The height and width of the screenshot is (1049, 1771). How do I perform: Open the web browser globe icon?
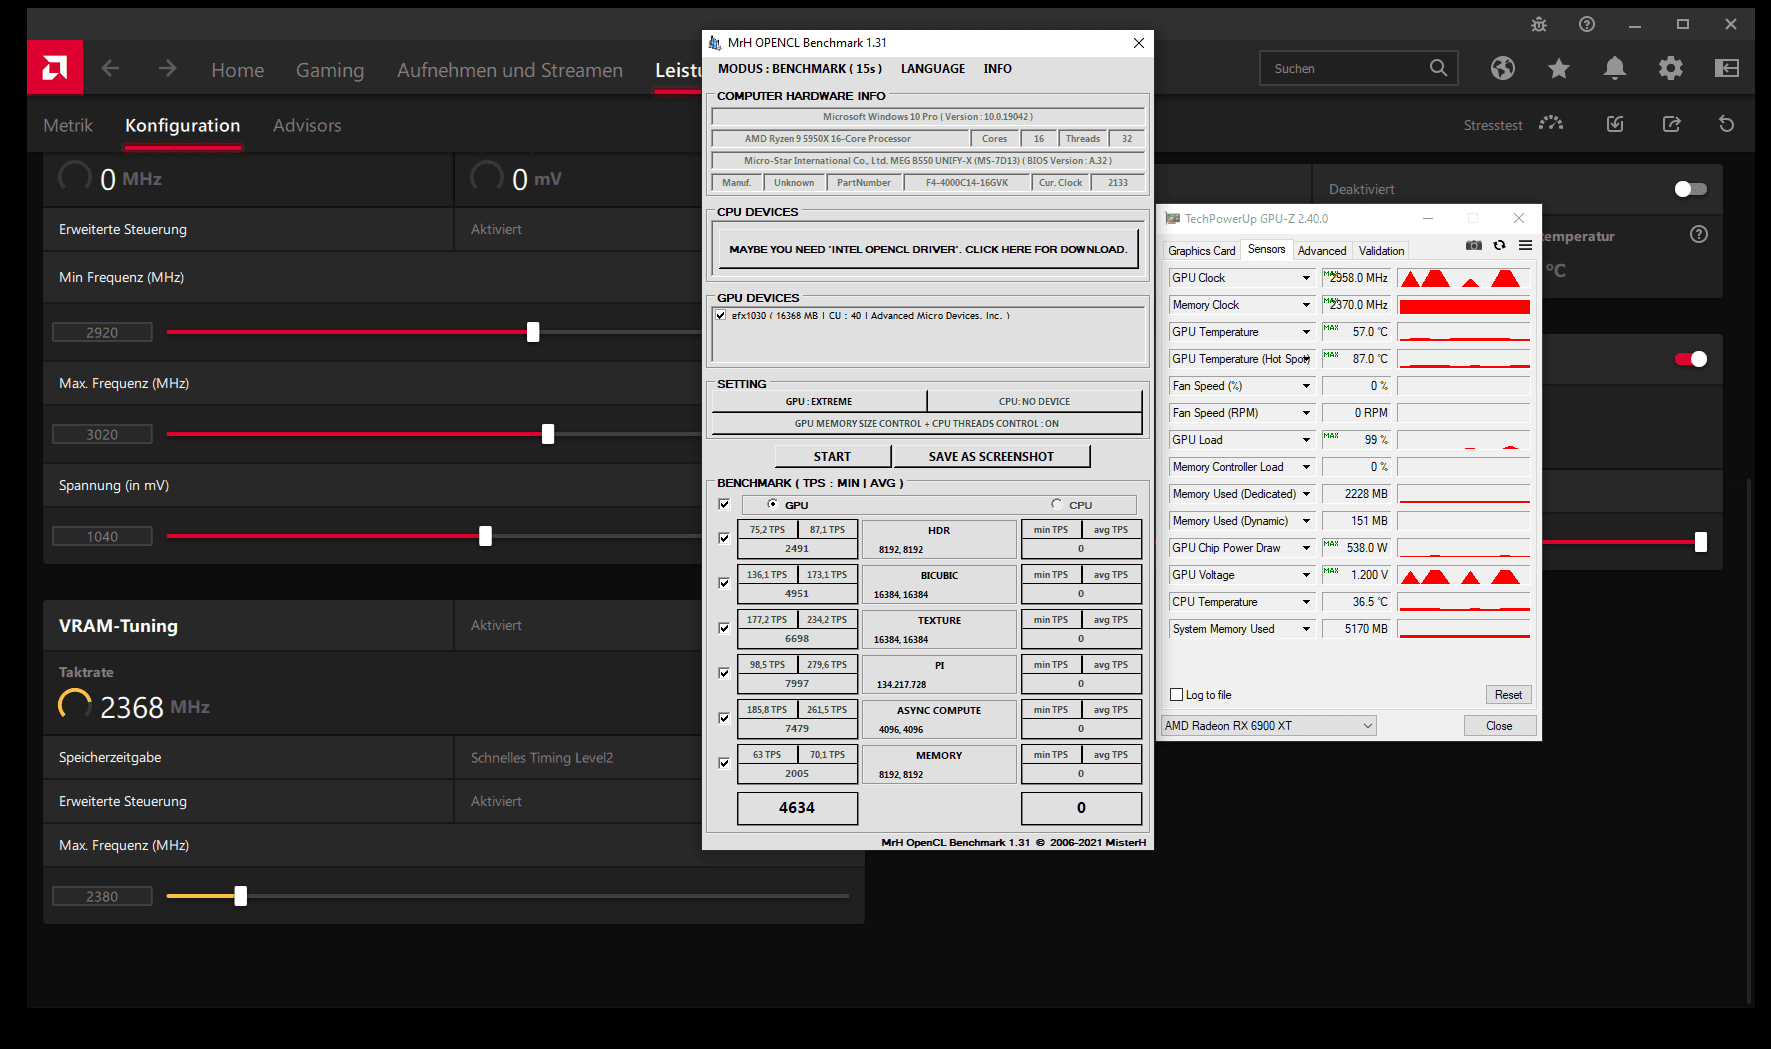coord(1503,68)
